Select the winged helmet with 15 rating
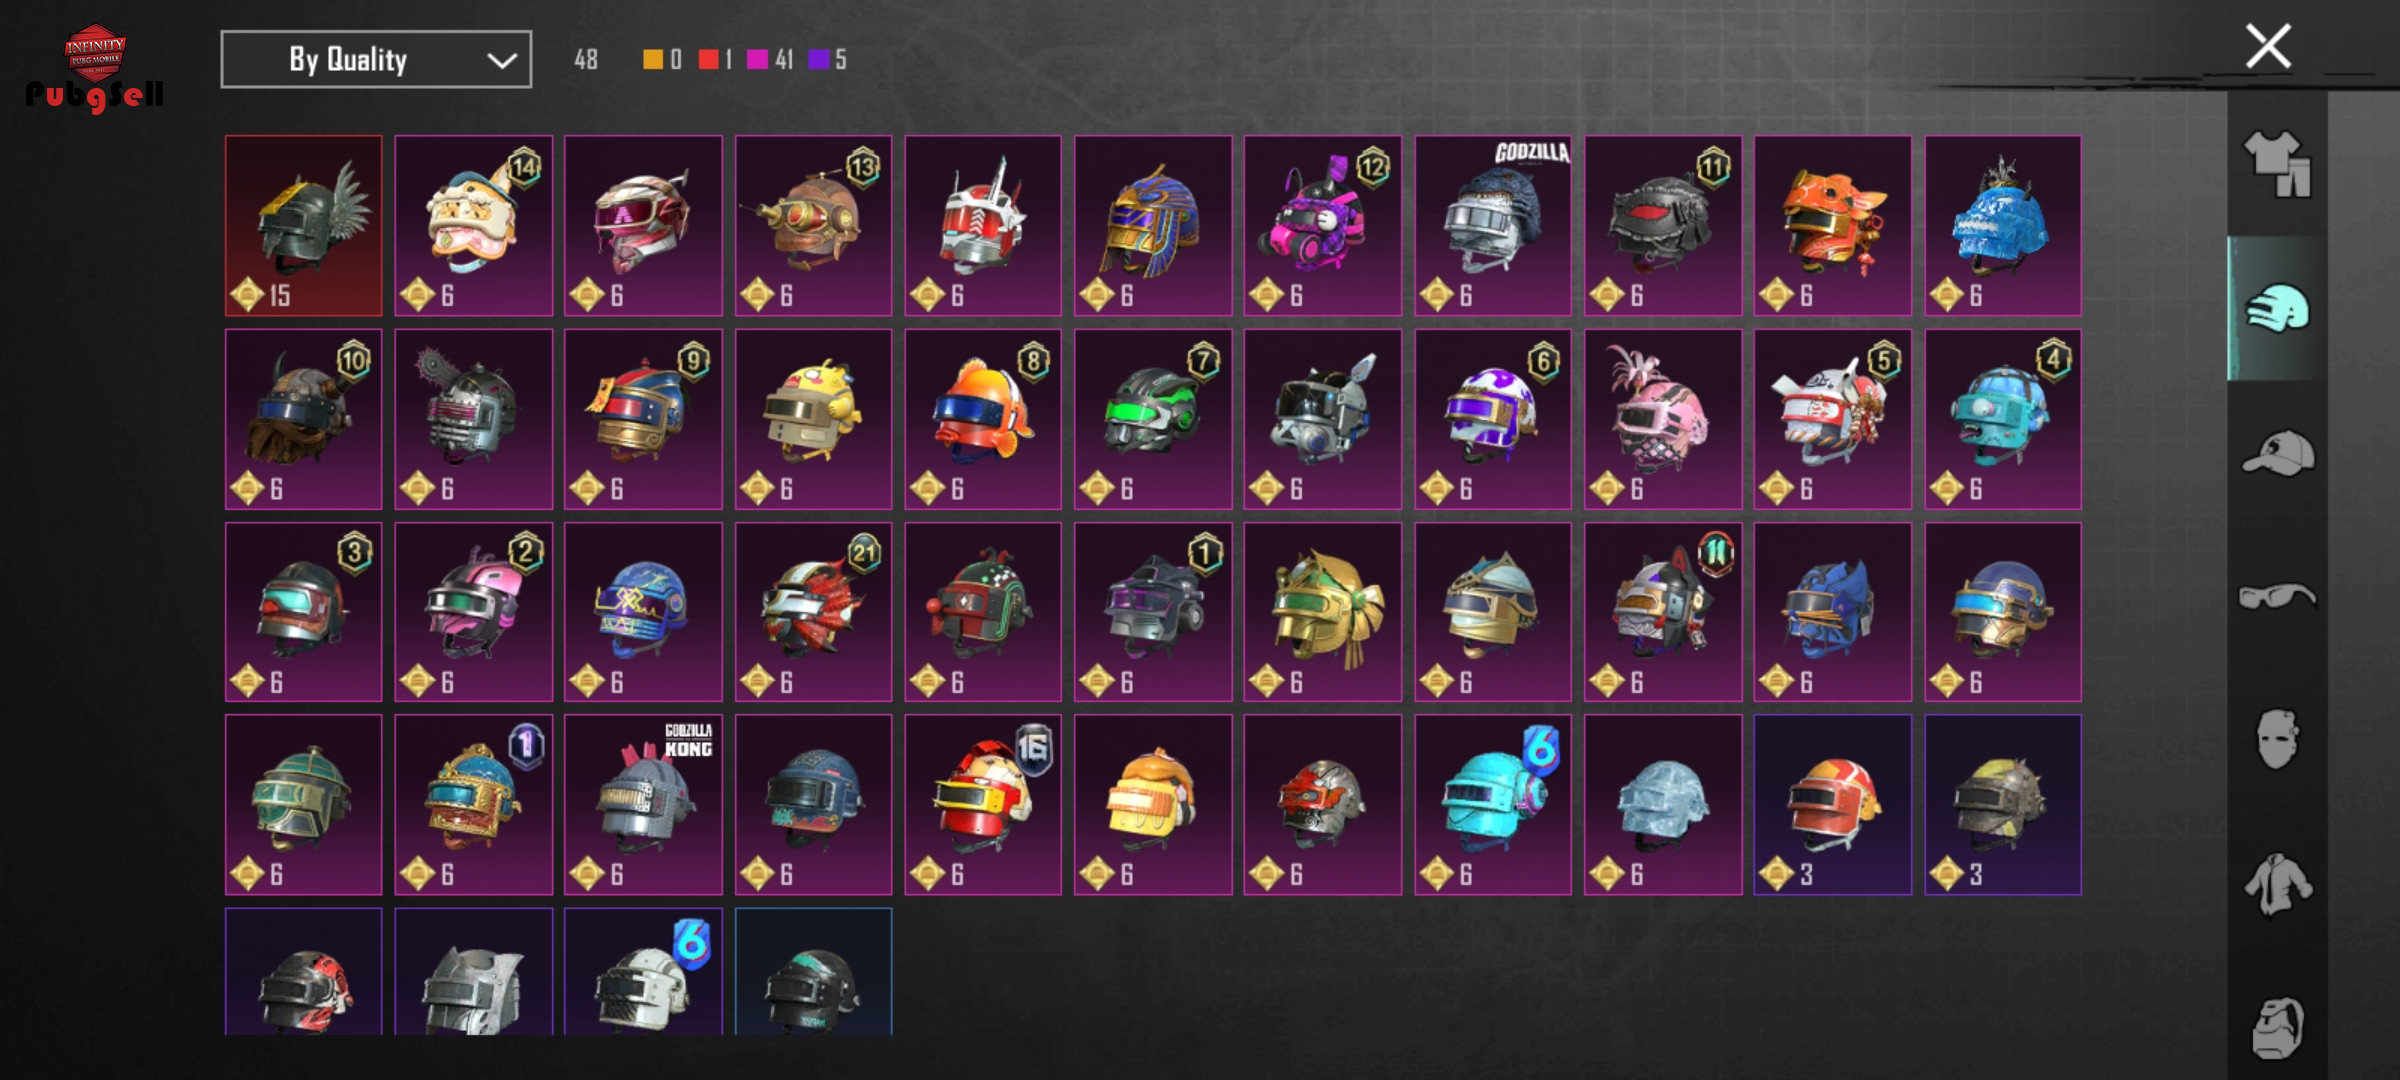 (x=303, y=226)
